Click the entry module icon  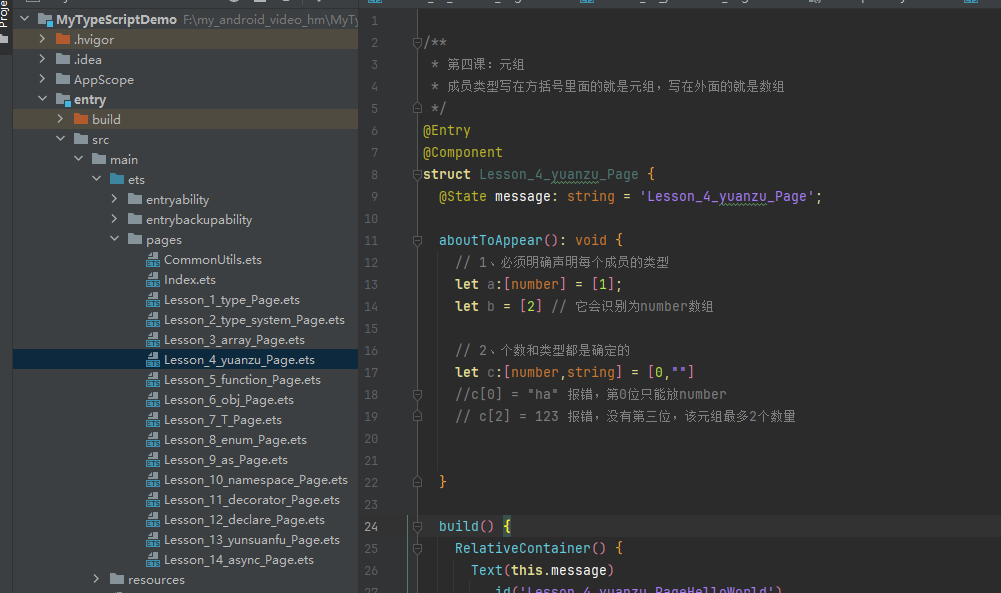click(x=63, y=100)
